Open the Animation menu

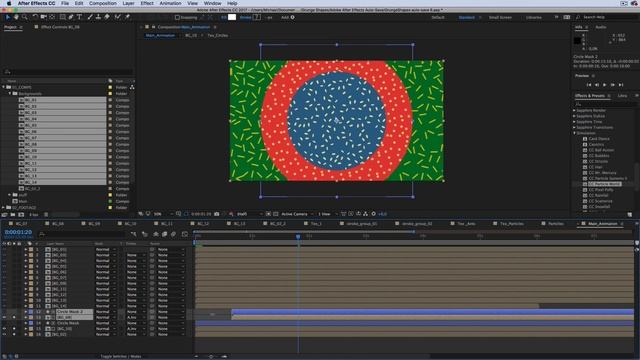[x=170, y=3]
